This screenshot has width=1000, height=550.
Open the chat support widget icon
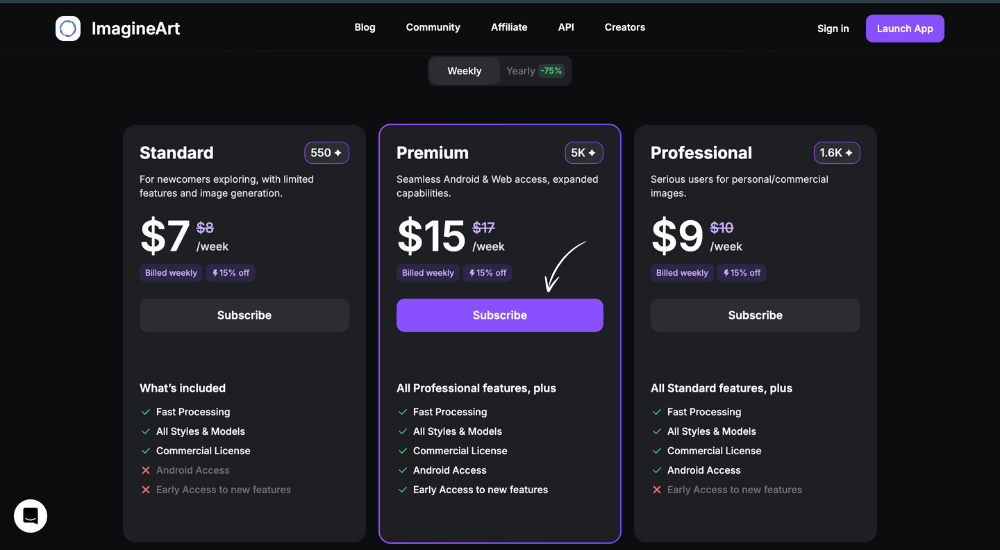(x=31, y=516)
